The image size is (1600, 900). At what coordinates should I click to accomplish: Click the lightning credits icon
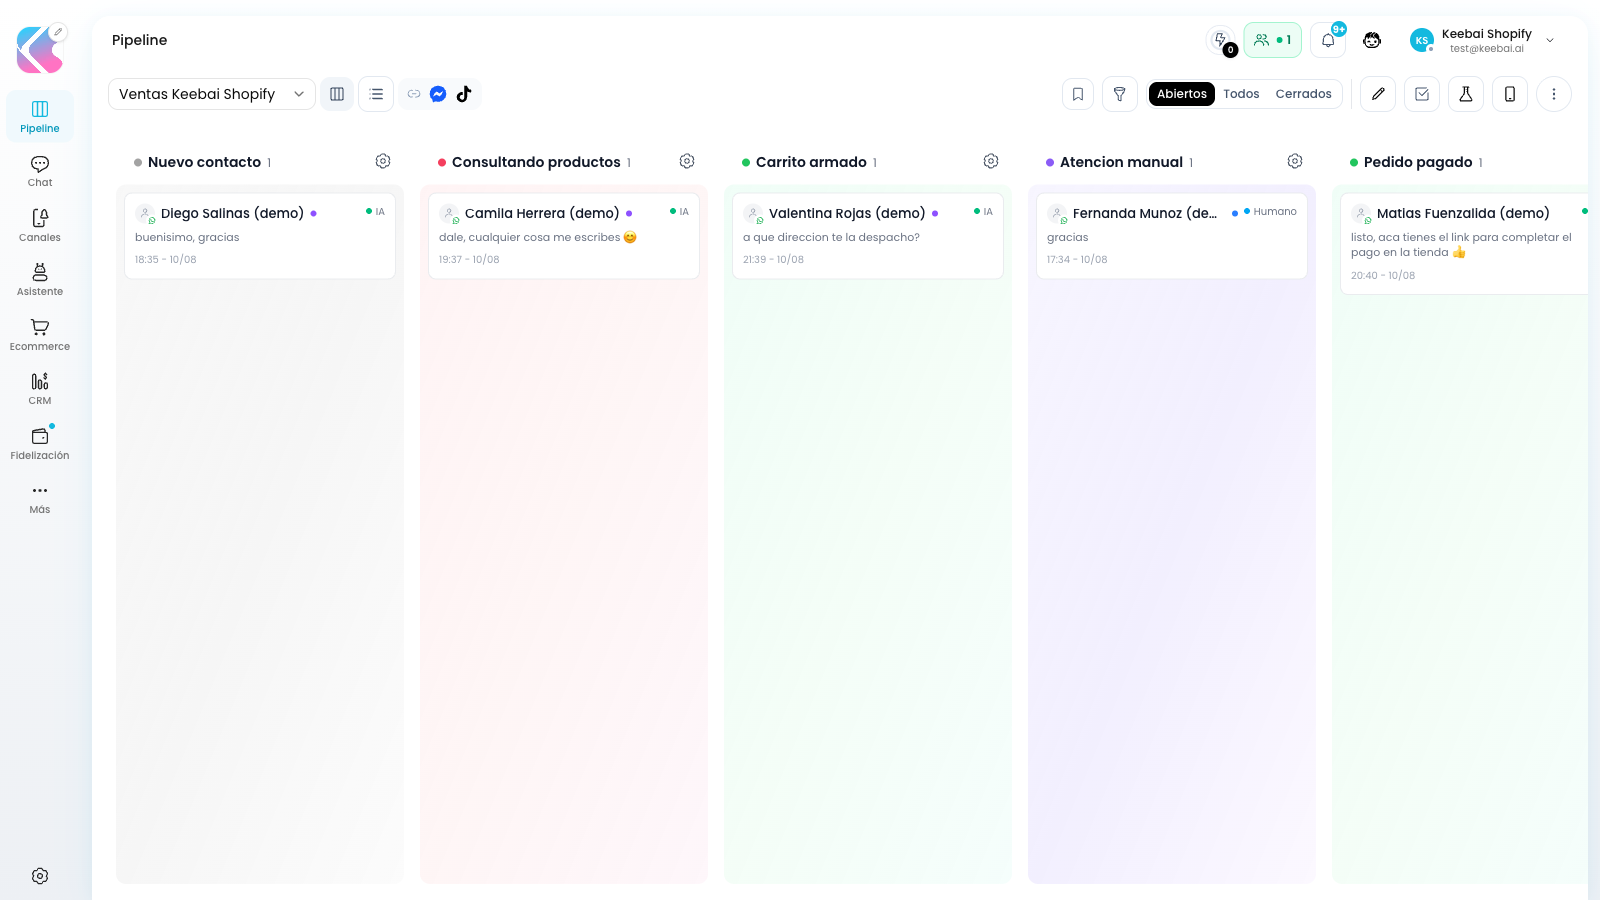point(1221,40)
